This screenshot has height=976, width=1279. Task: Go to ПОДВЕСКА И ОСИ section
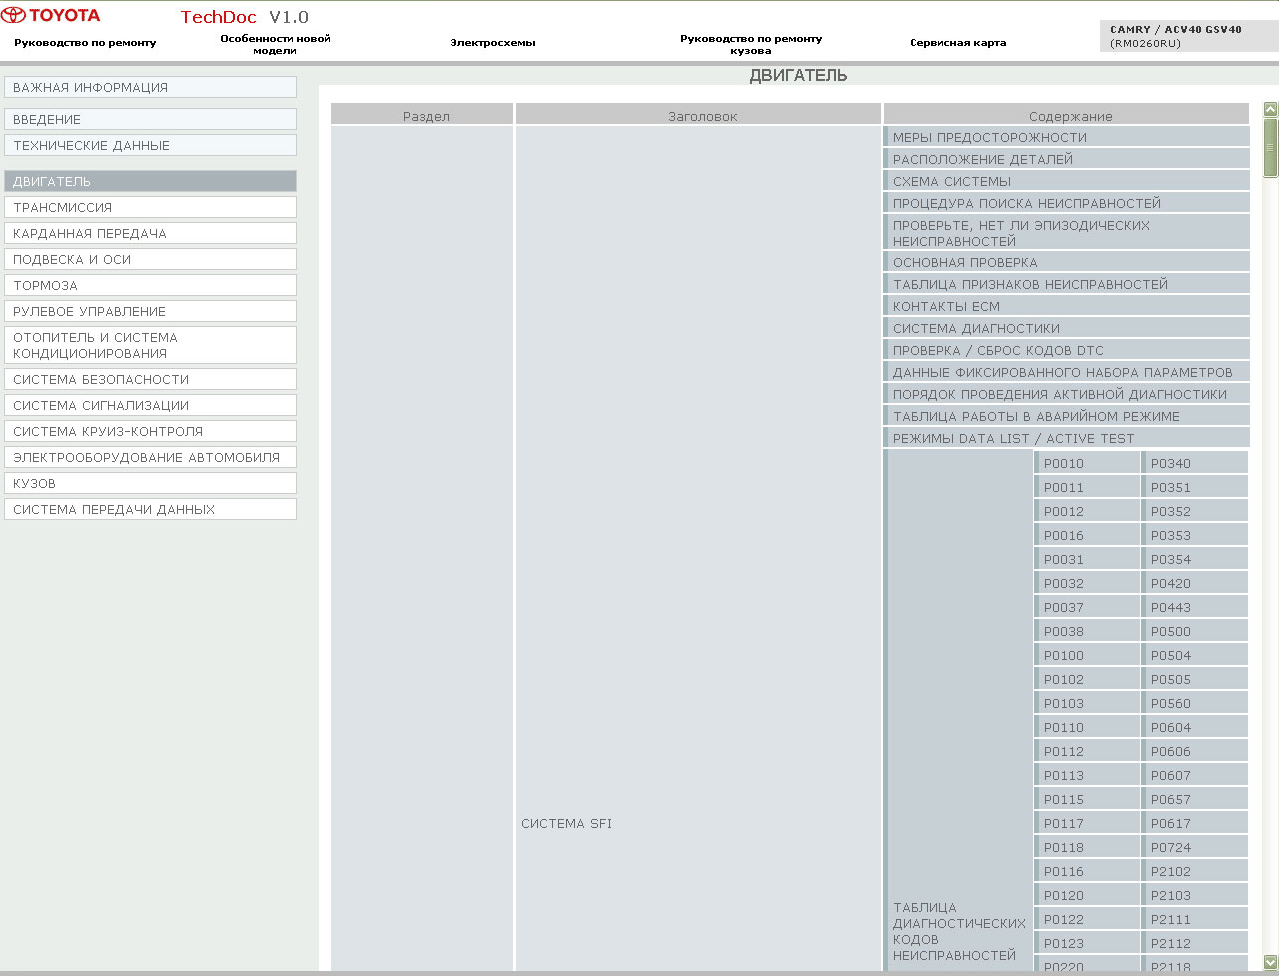tap(150, 259)
